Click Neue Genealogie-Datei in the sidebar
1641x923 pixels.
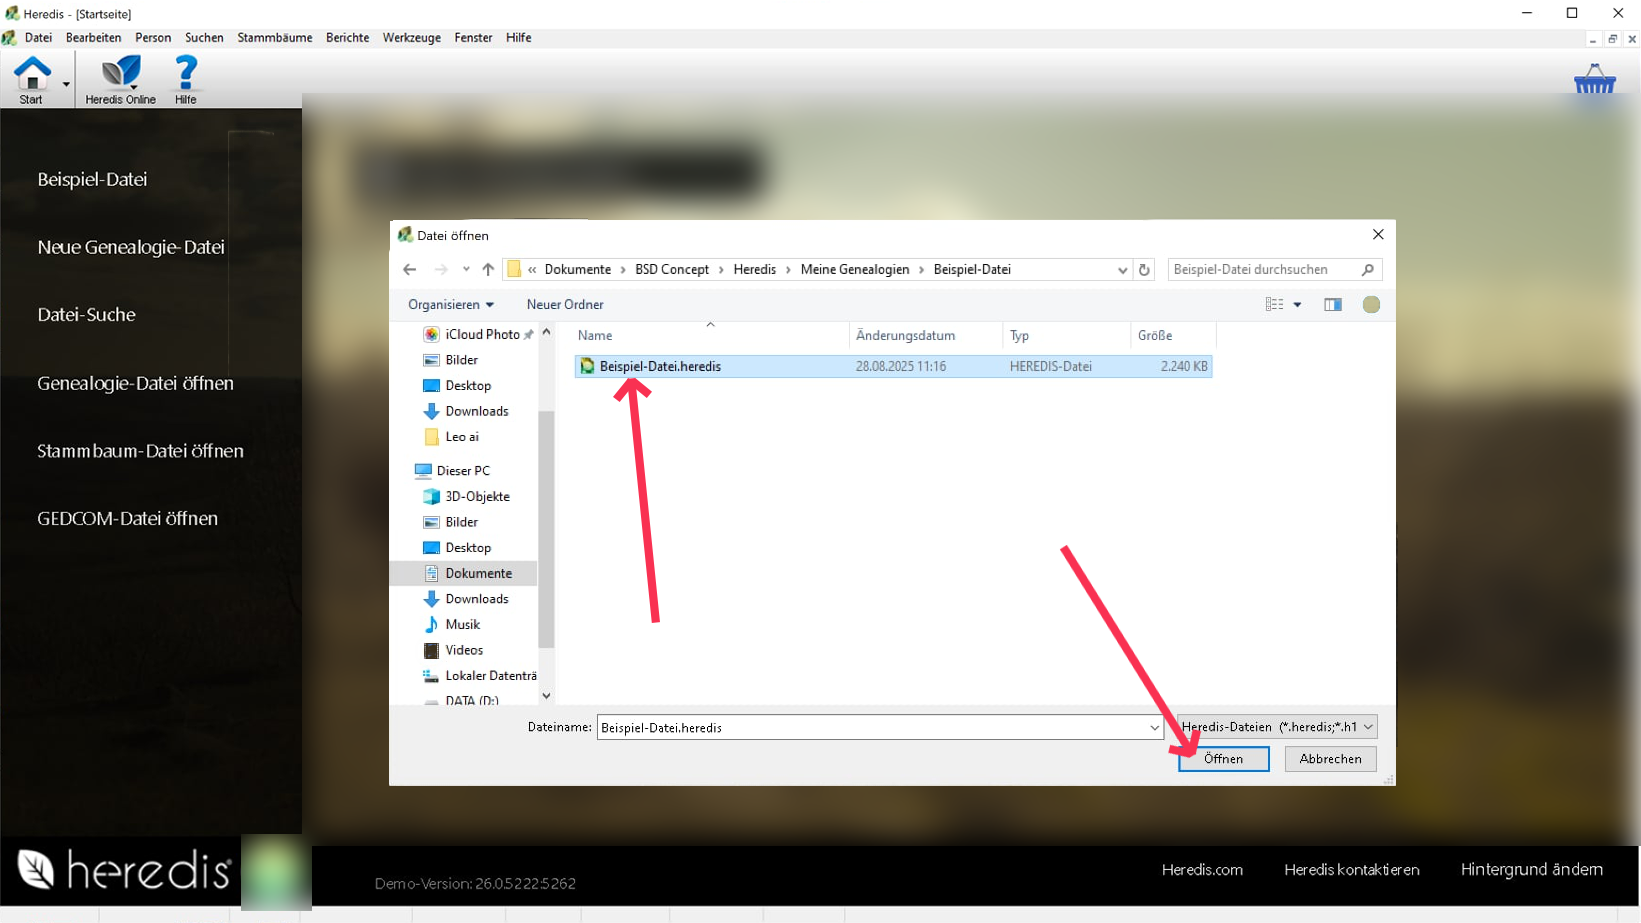pos(131,247)
